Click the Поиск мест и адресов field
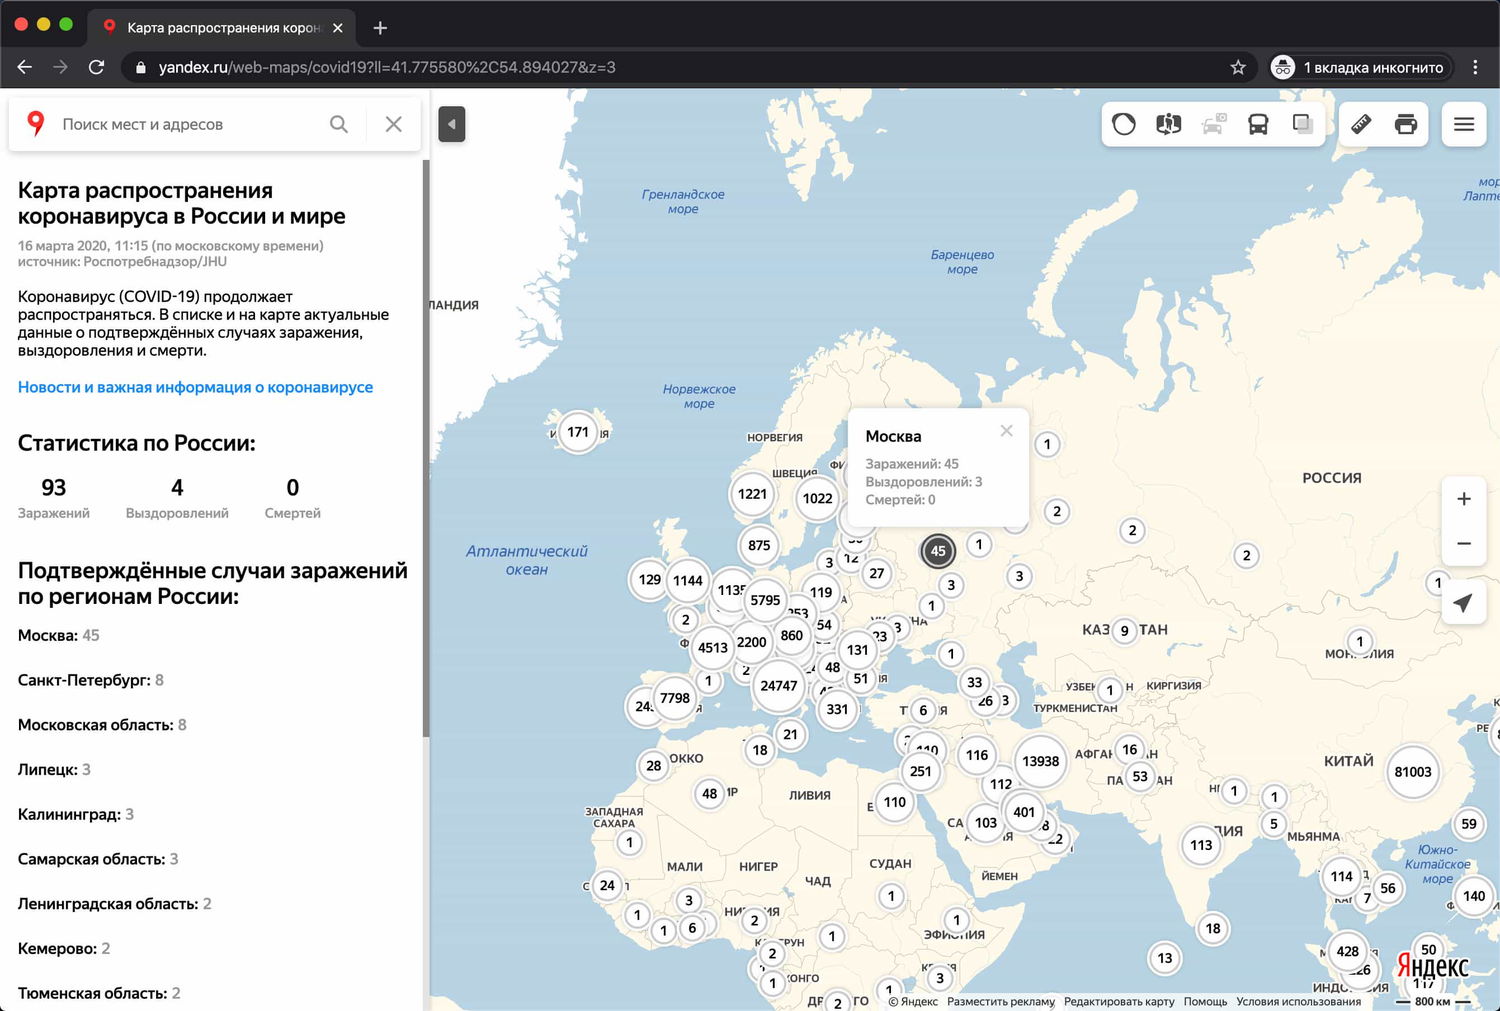This screenshot has height=1011, width=1500. pyautogui.click(x=180, y=124)
